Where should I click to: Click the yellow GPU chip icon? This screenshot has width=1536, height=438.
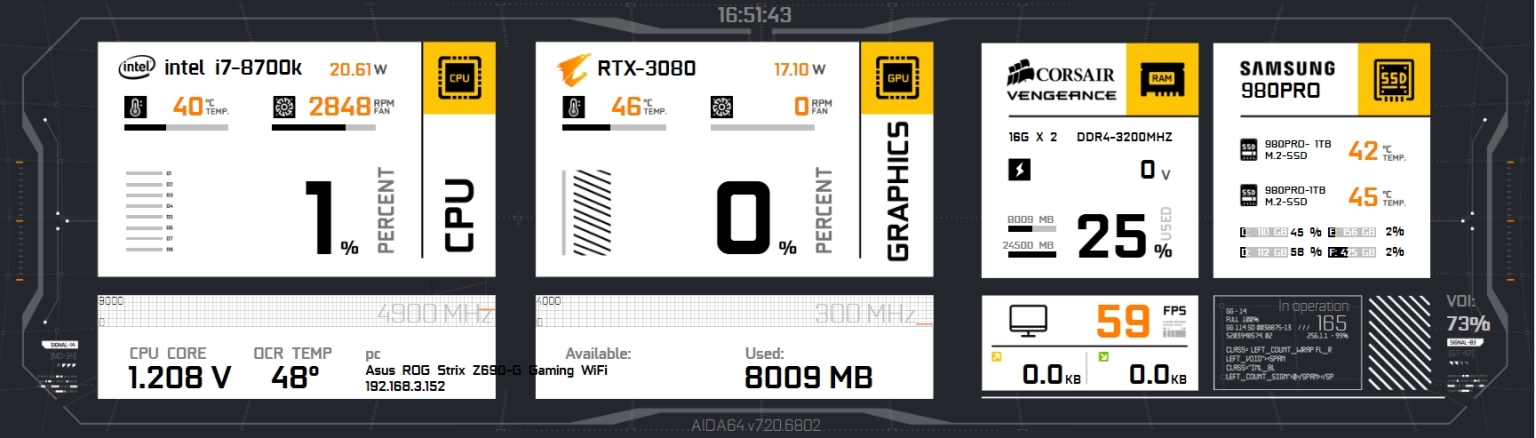tap(898, 77)
